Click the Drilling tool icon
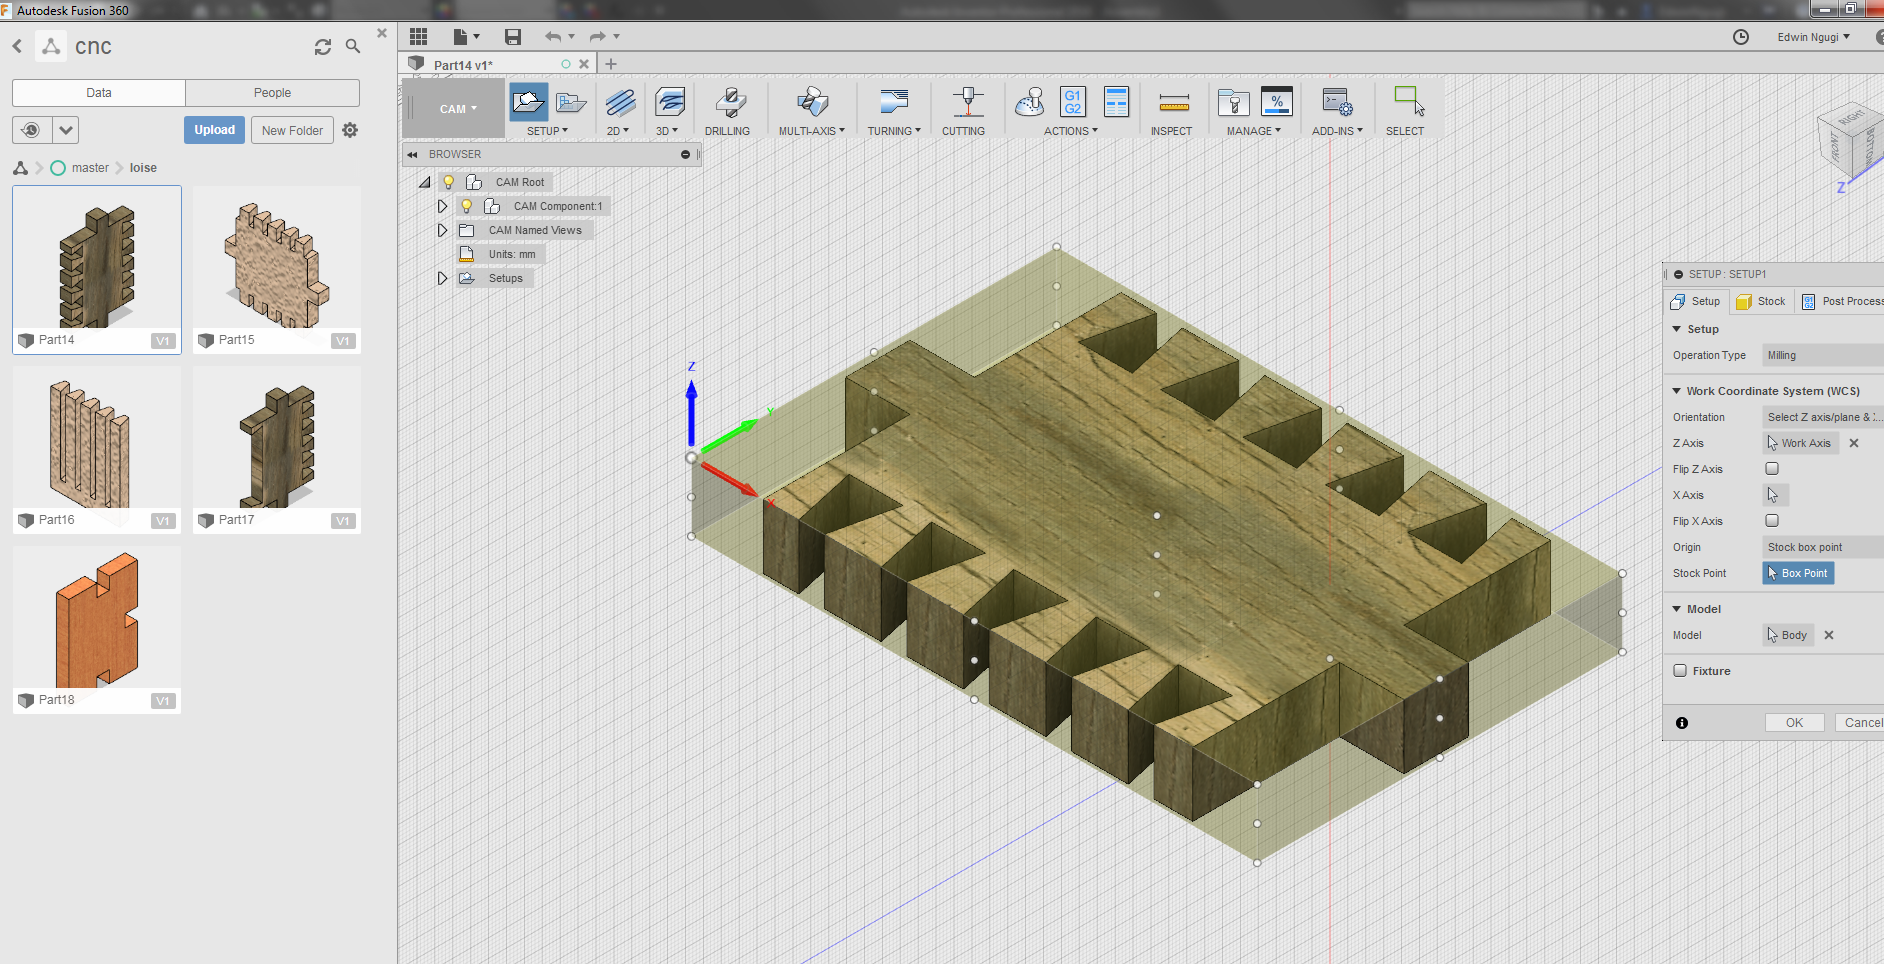This screenshot has width=1884, height=964. pyautogui.click(x=729, y=103)
